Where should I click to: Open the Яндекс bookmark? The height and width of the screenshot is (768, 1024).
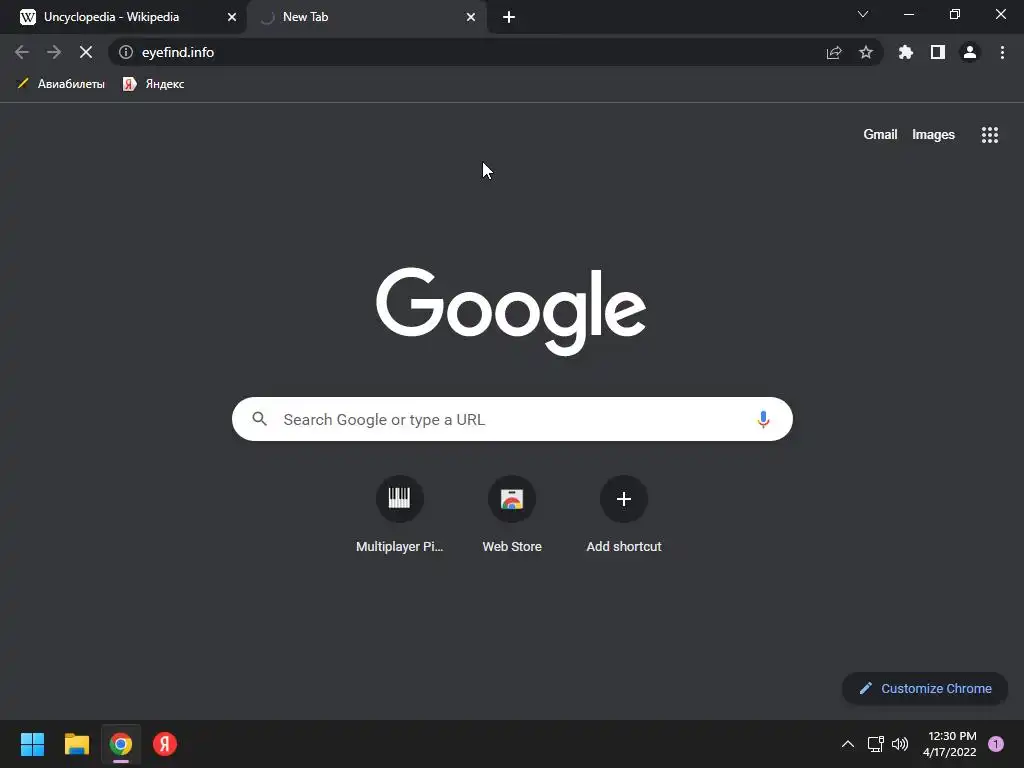[x=154, y=84]
